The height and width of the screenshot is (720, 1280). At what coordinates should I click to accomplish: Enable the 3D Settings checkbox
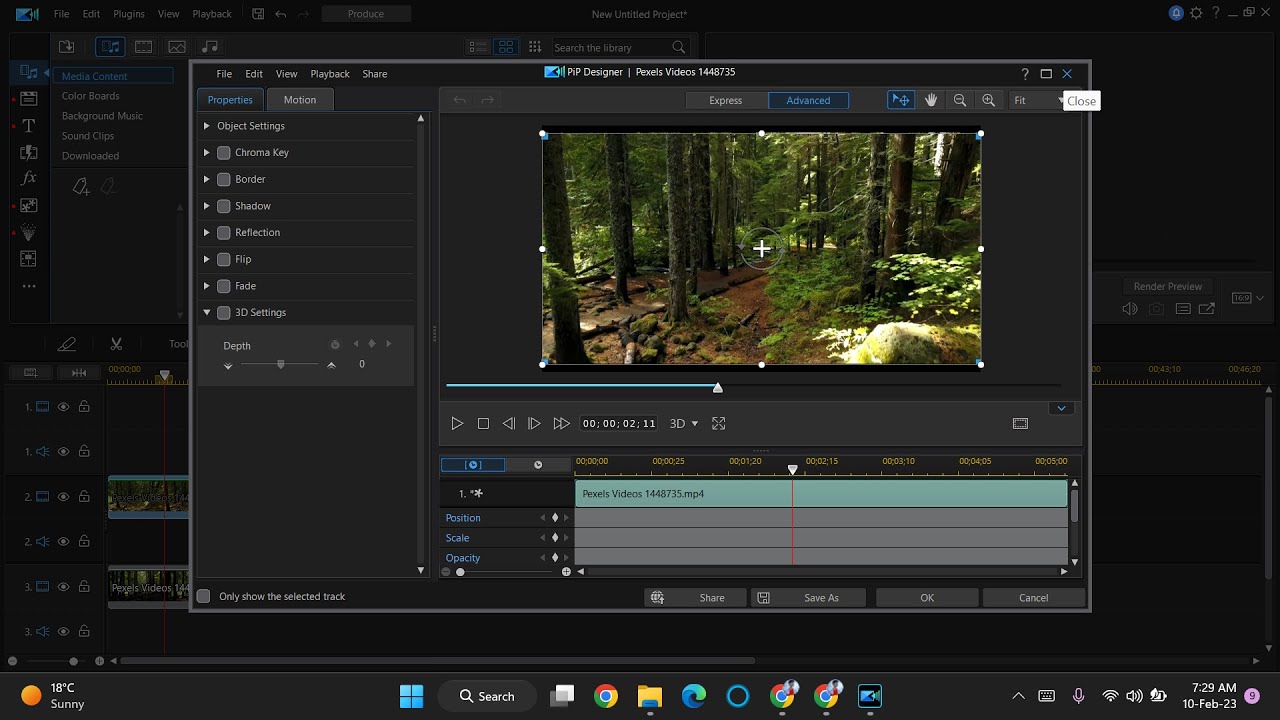tap(224, 313)
